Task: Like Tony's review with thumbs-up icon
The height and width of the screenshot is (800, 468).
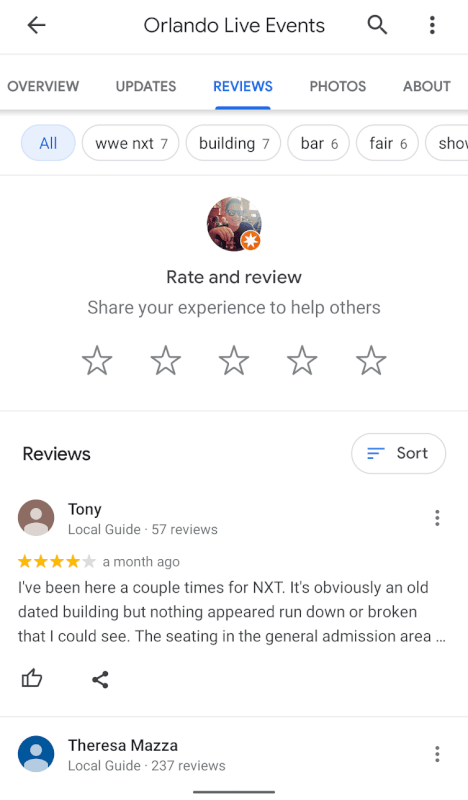Action: (32, 679)
